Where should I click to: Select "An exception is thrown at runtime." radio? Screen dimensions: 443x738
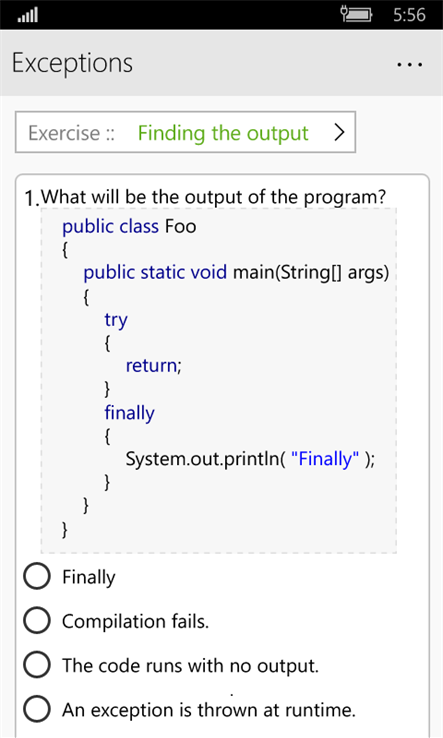coord(37,709)
